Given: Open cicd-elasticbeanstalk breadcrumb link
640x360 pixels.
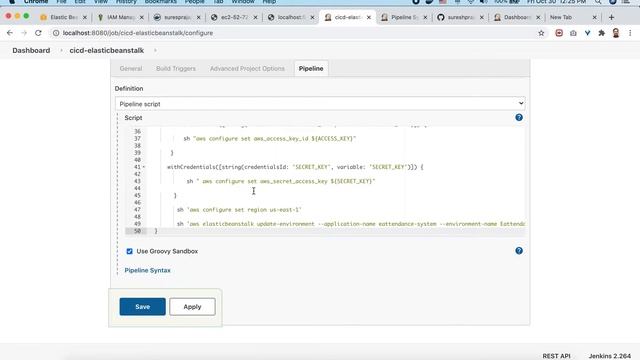Looking at the screenshot, I should [x=107, y=50].
